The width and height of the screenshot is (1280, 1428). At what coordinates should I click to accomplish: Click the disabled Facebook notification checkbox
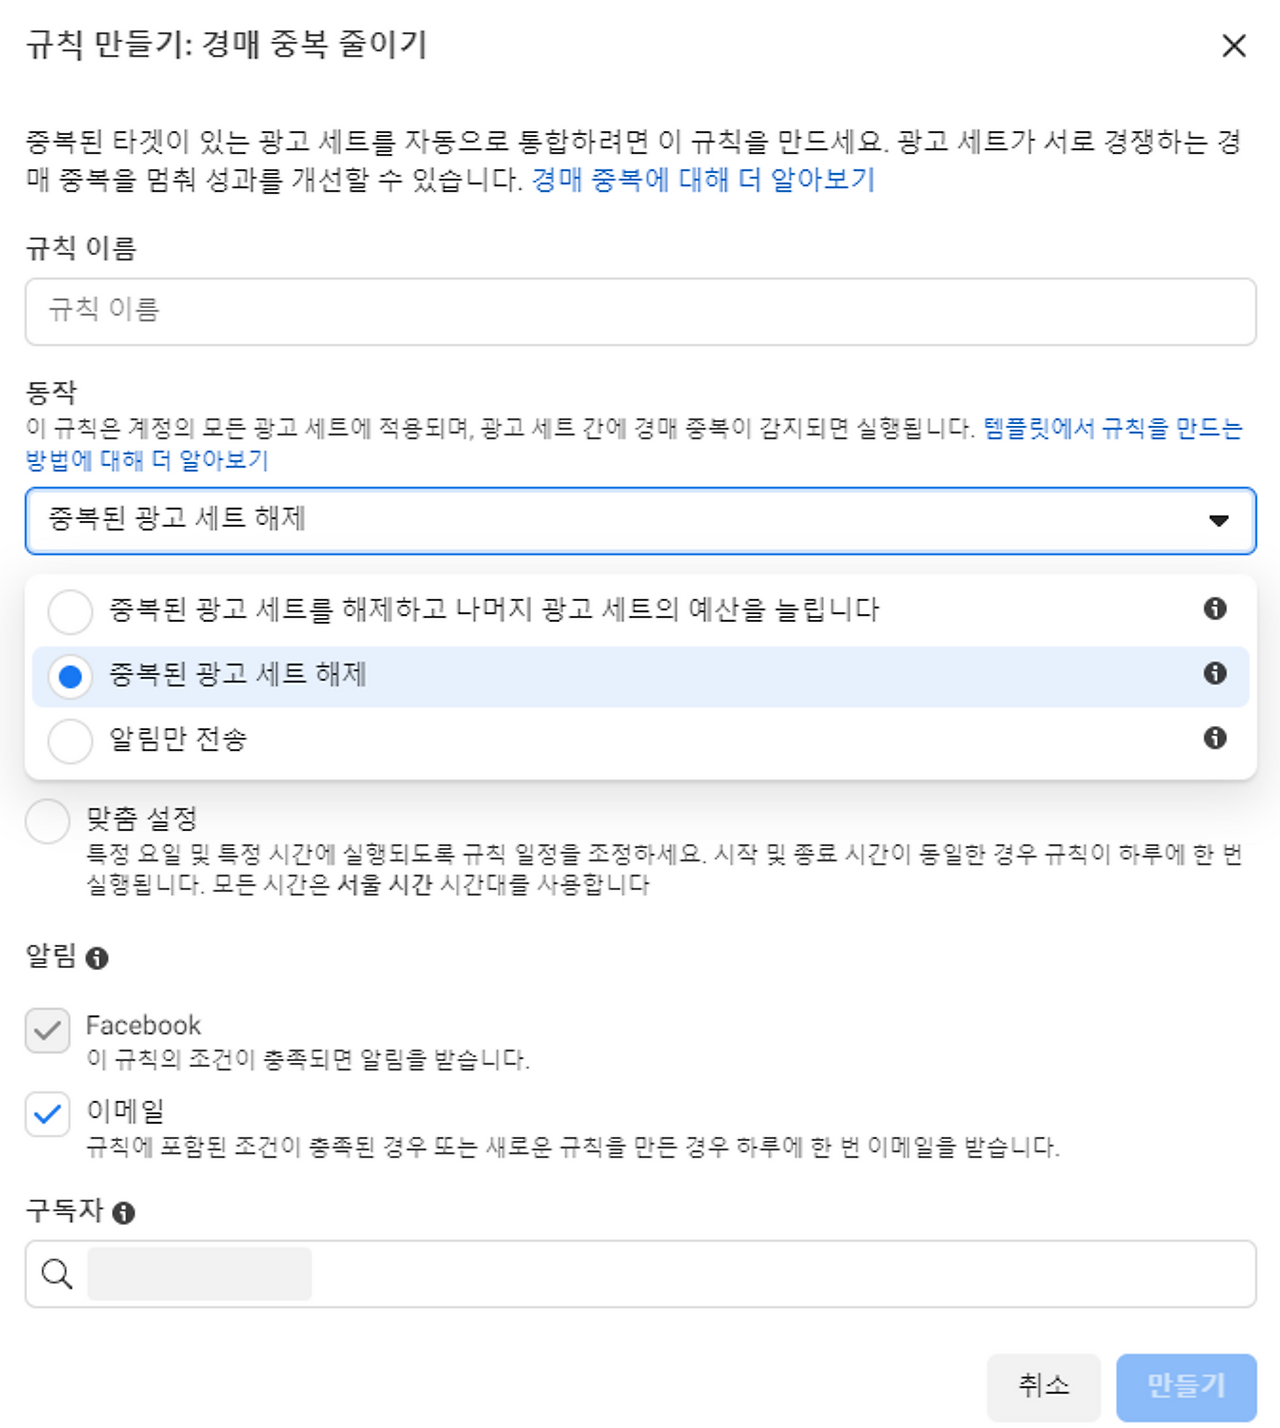(46, 1033)
